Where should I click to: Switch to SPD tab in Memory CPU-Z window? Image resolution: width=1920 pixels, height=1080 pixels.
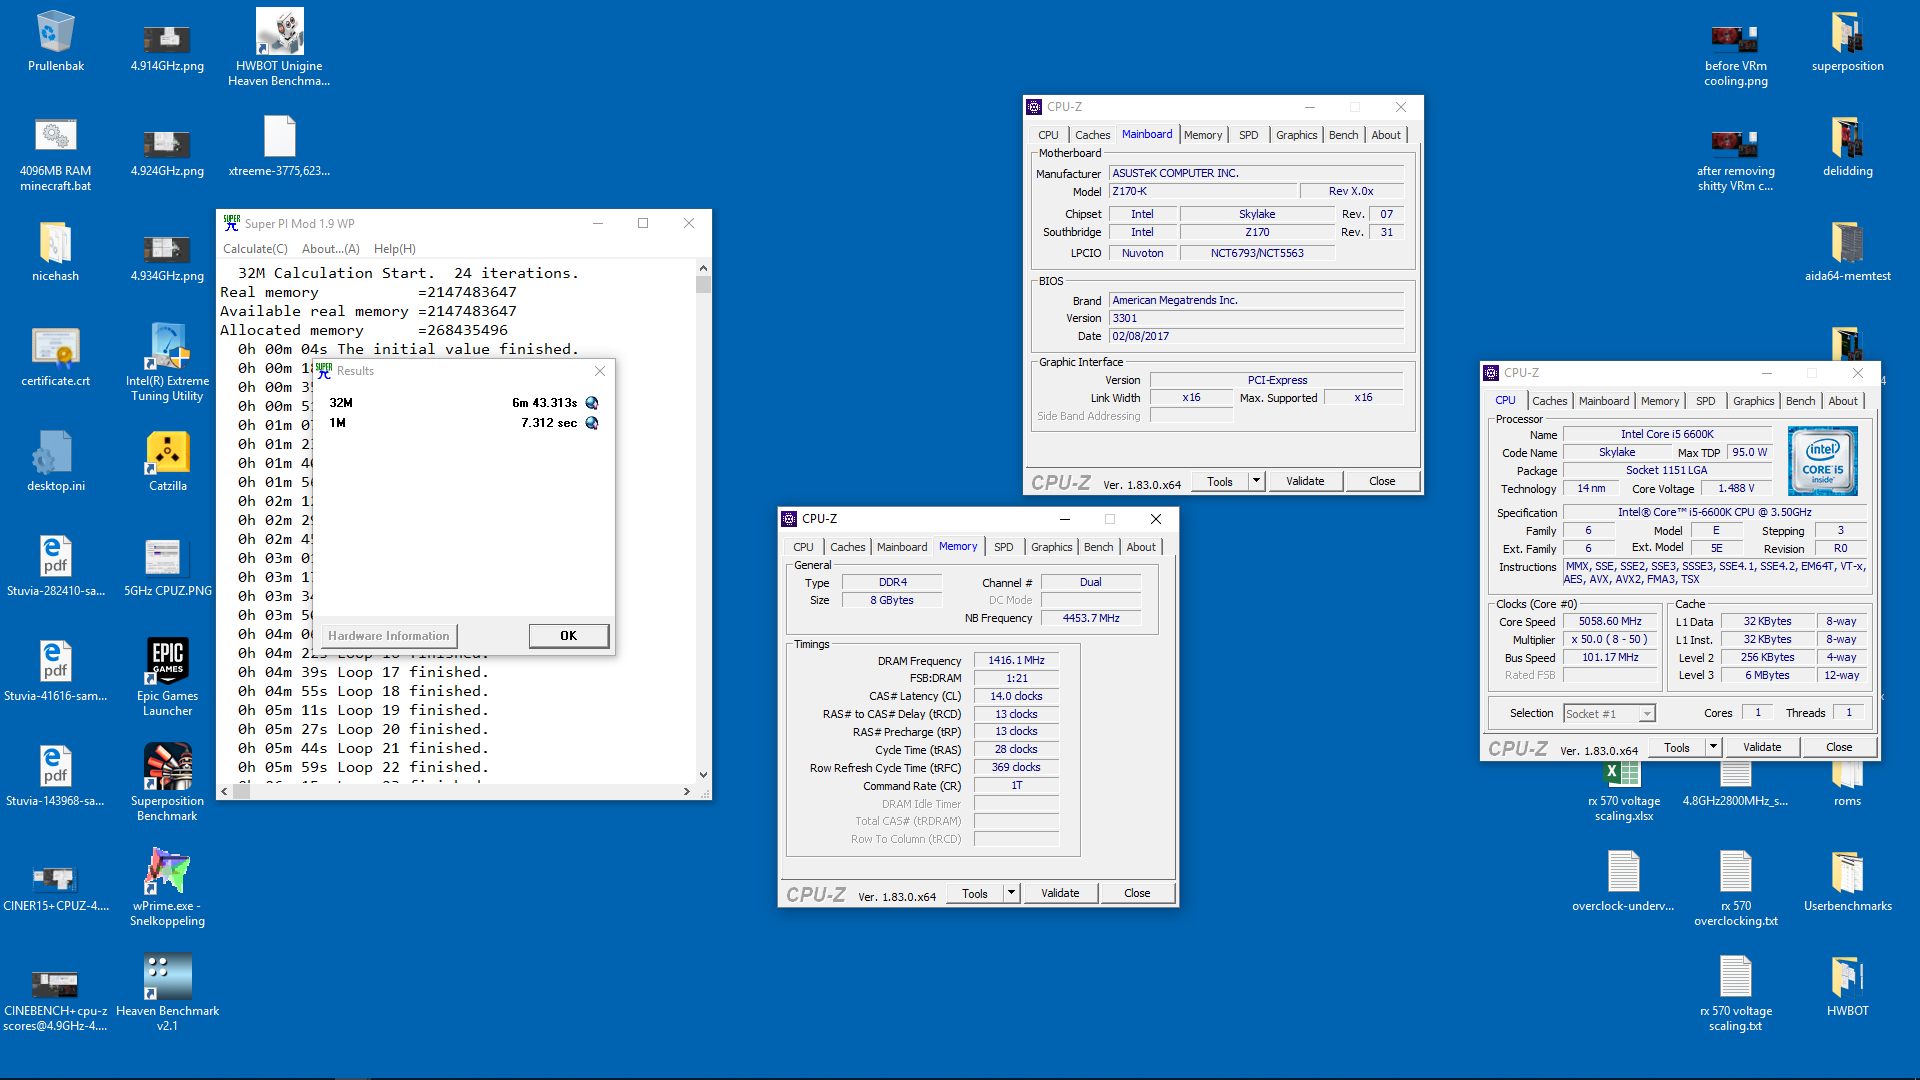point(1003,547)
